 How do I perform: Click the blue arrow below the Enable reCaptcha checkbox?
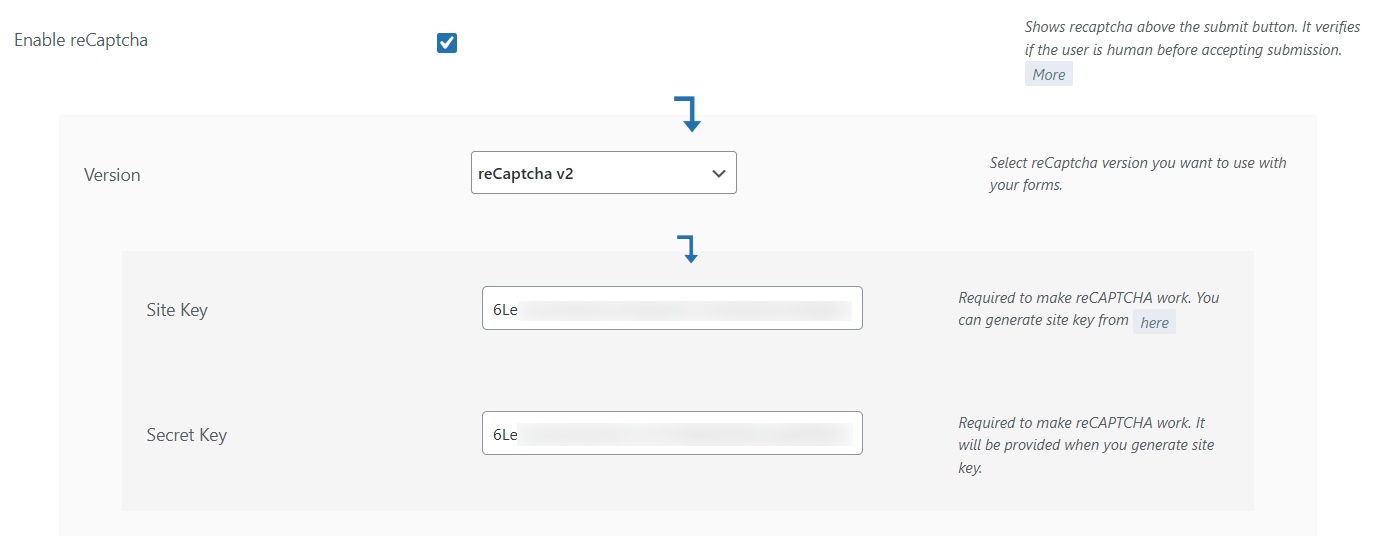[688, 114]
